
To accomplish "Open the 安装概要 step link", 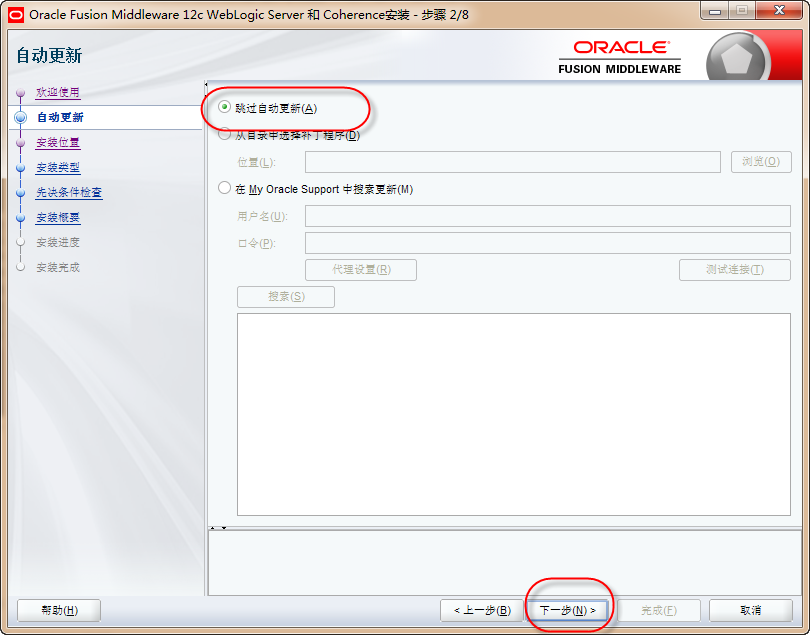I will pos(58,217).
